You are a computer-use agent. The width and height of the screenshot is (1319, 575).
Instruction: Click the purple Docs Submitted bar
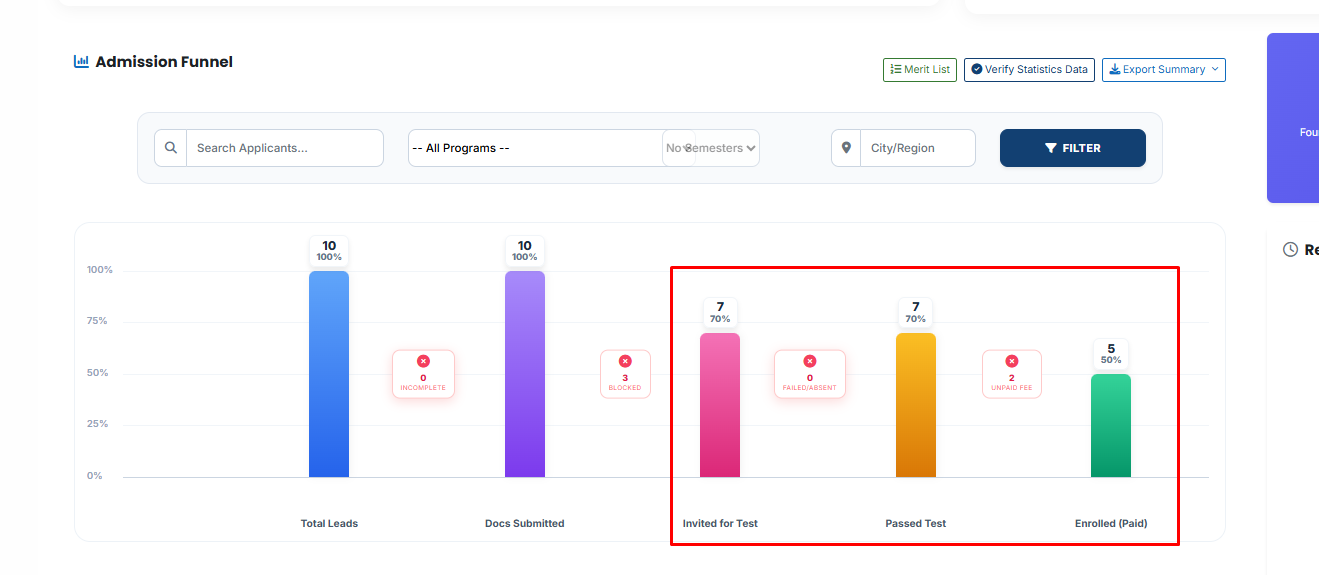point(525,374)
